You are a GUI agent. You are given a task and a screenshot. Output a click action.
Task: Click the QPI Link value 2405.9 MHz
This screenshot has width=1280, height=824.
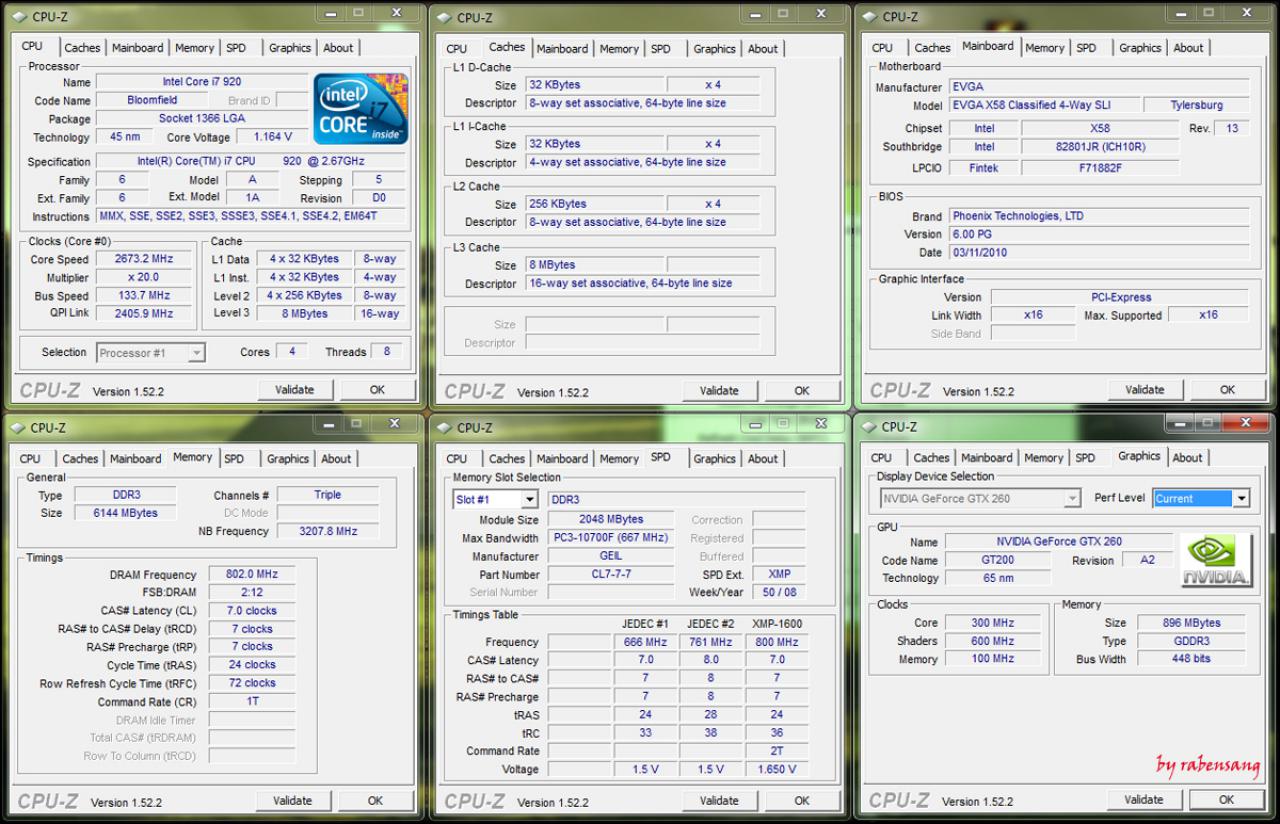tap(143, 314)
